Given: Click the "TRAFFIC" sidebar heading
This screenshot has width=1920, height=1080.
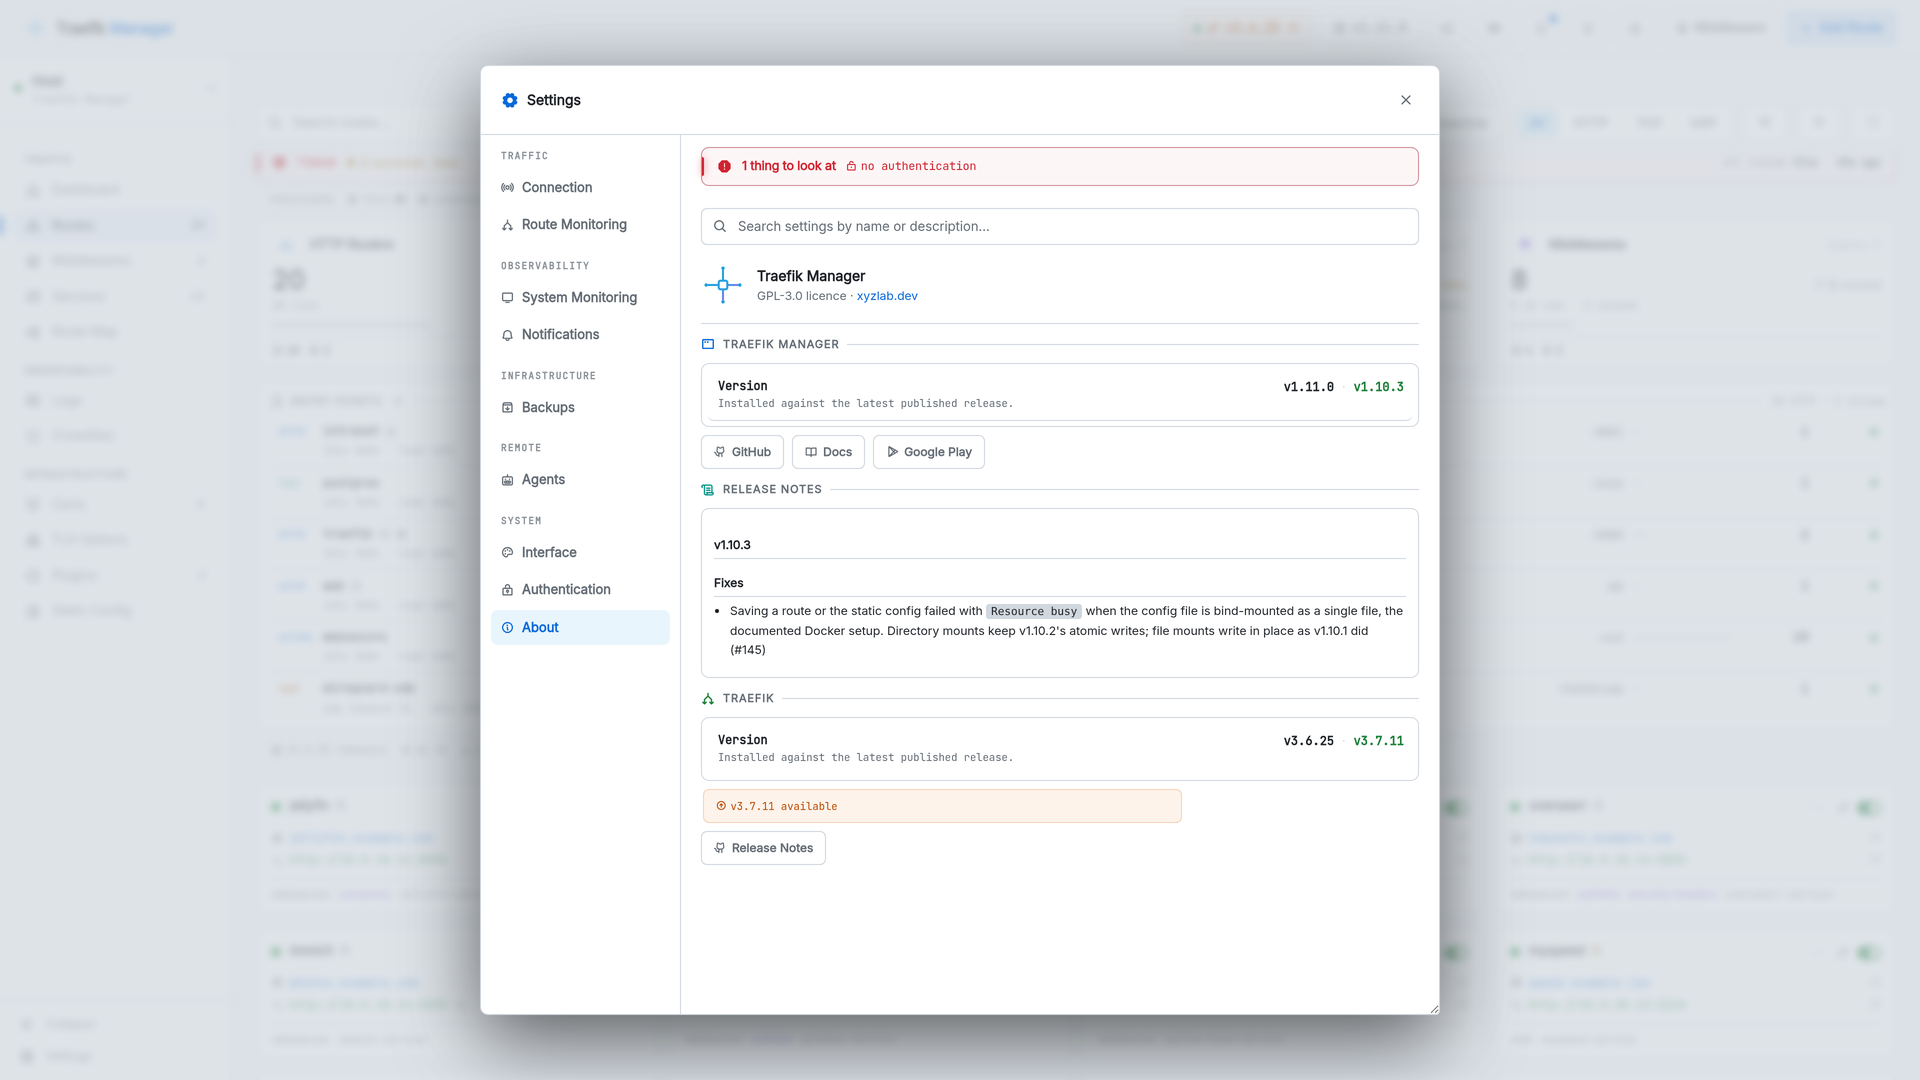Looking at the screenshot, I should point(524,156).
